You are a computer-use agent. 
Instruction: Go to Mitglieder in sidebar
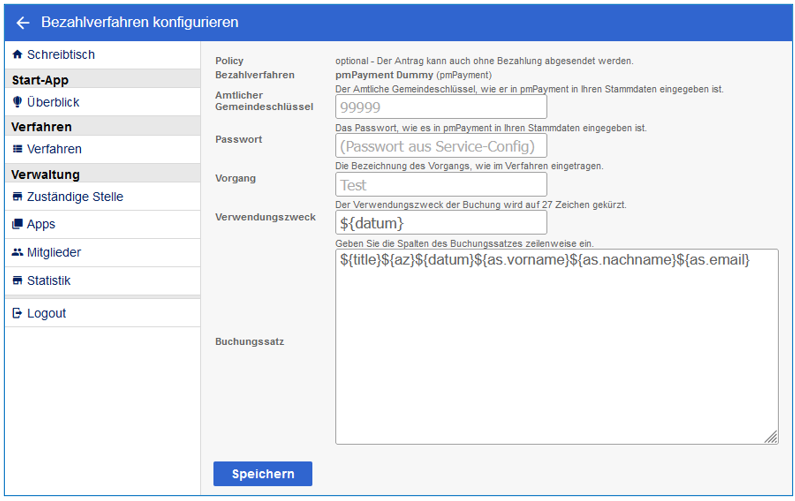(54, 253)
